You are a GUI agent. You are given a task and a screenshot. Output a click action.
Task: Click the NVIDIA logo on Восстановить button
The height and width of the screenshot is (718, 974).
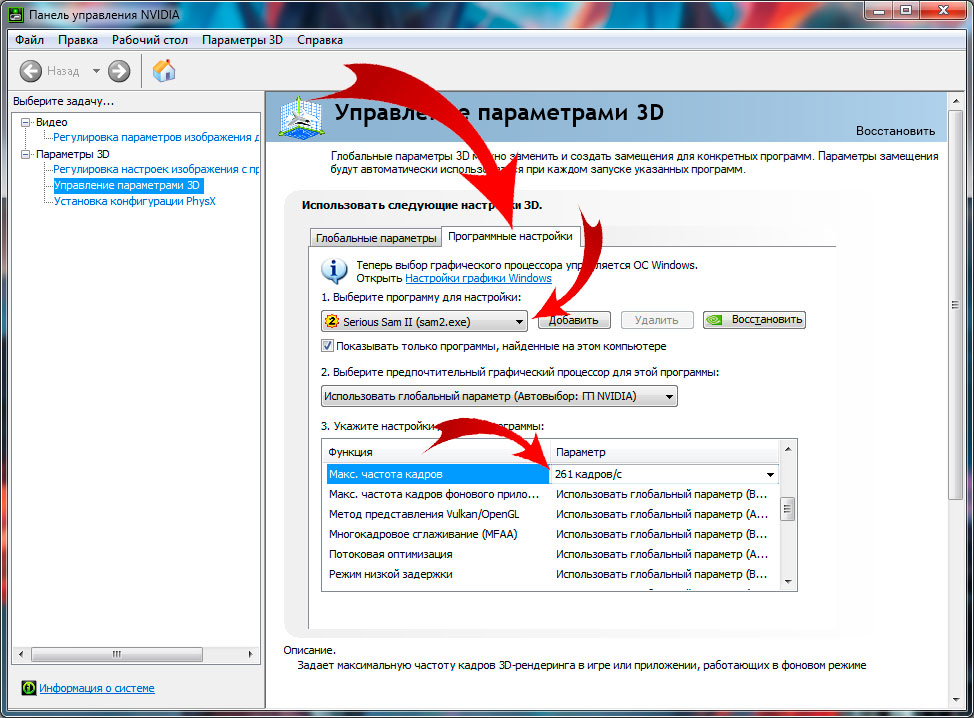716,320
